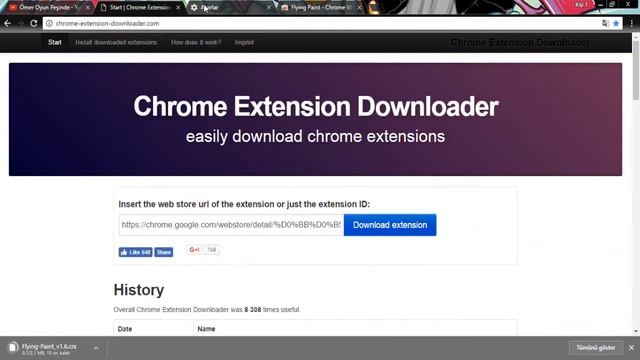Click the translate page icon
The image size is (640, 360).
point(605,24)
